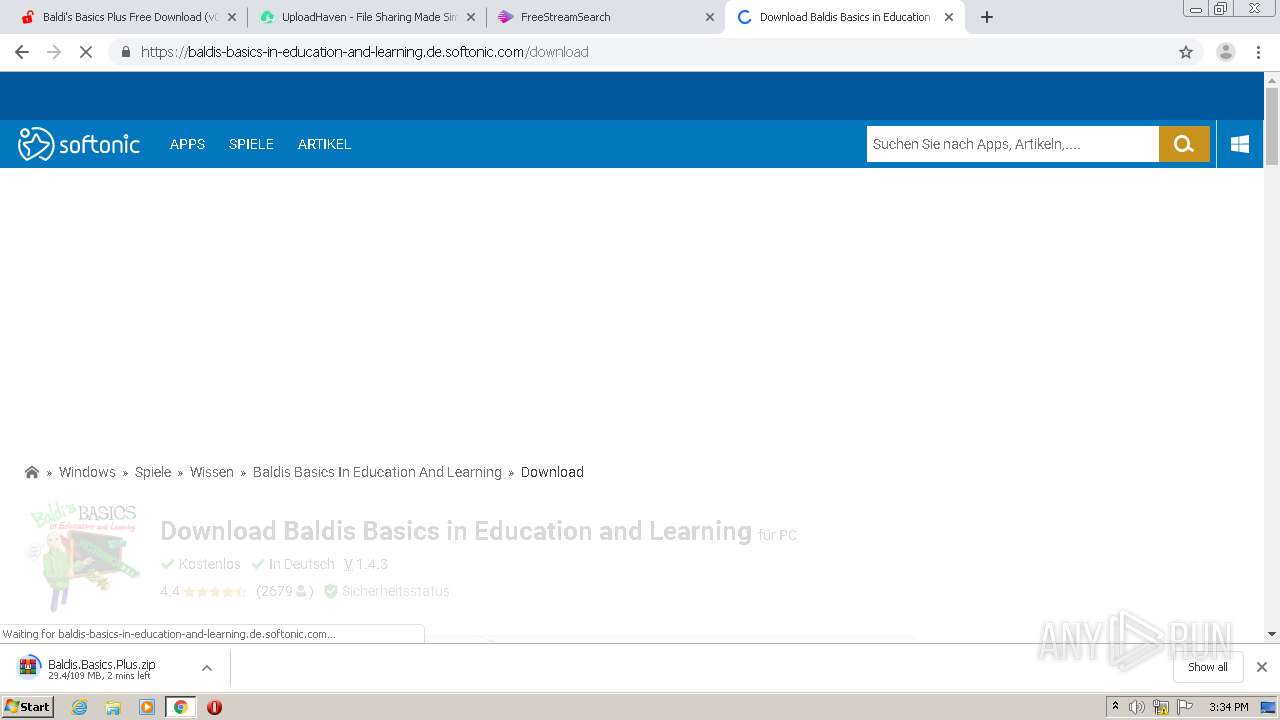Click the V 1.4.3 version text
Screen dimensions: 1280x720
[x=366, y=564]
